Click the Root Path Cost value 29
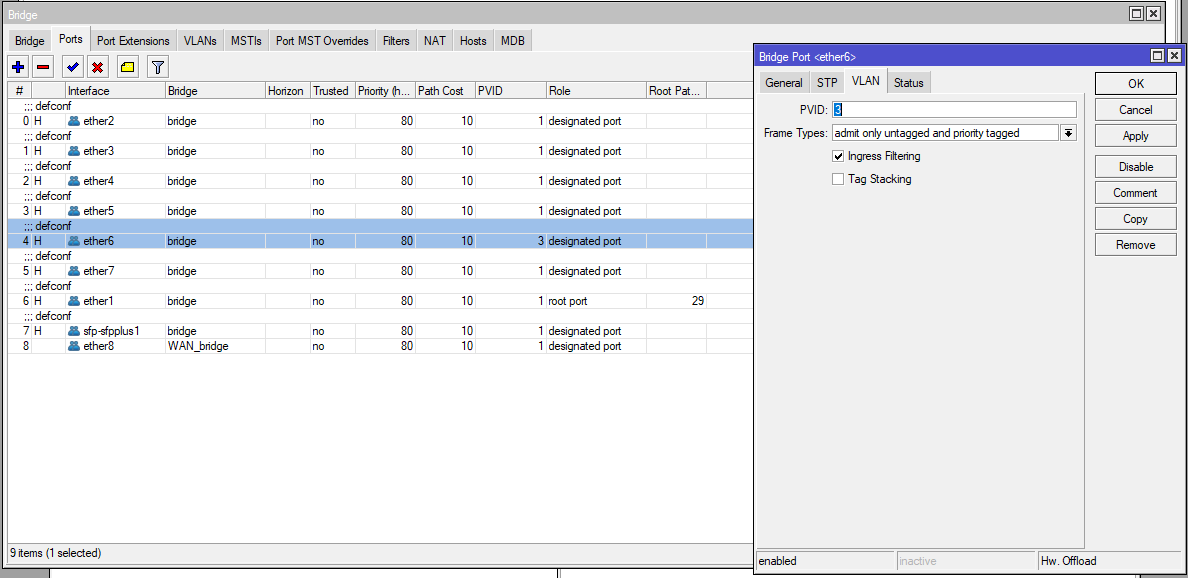 point(697,301)
